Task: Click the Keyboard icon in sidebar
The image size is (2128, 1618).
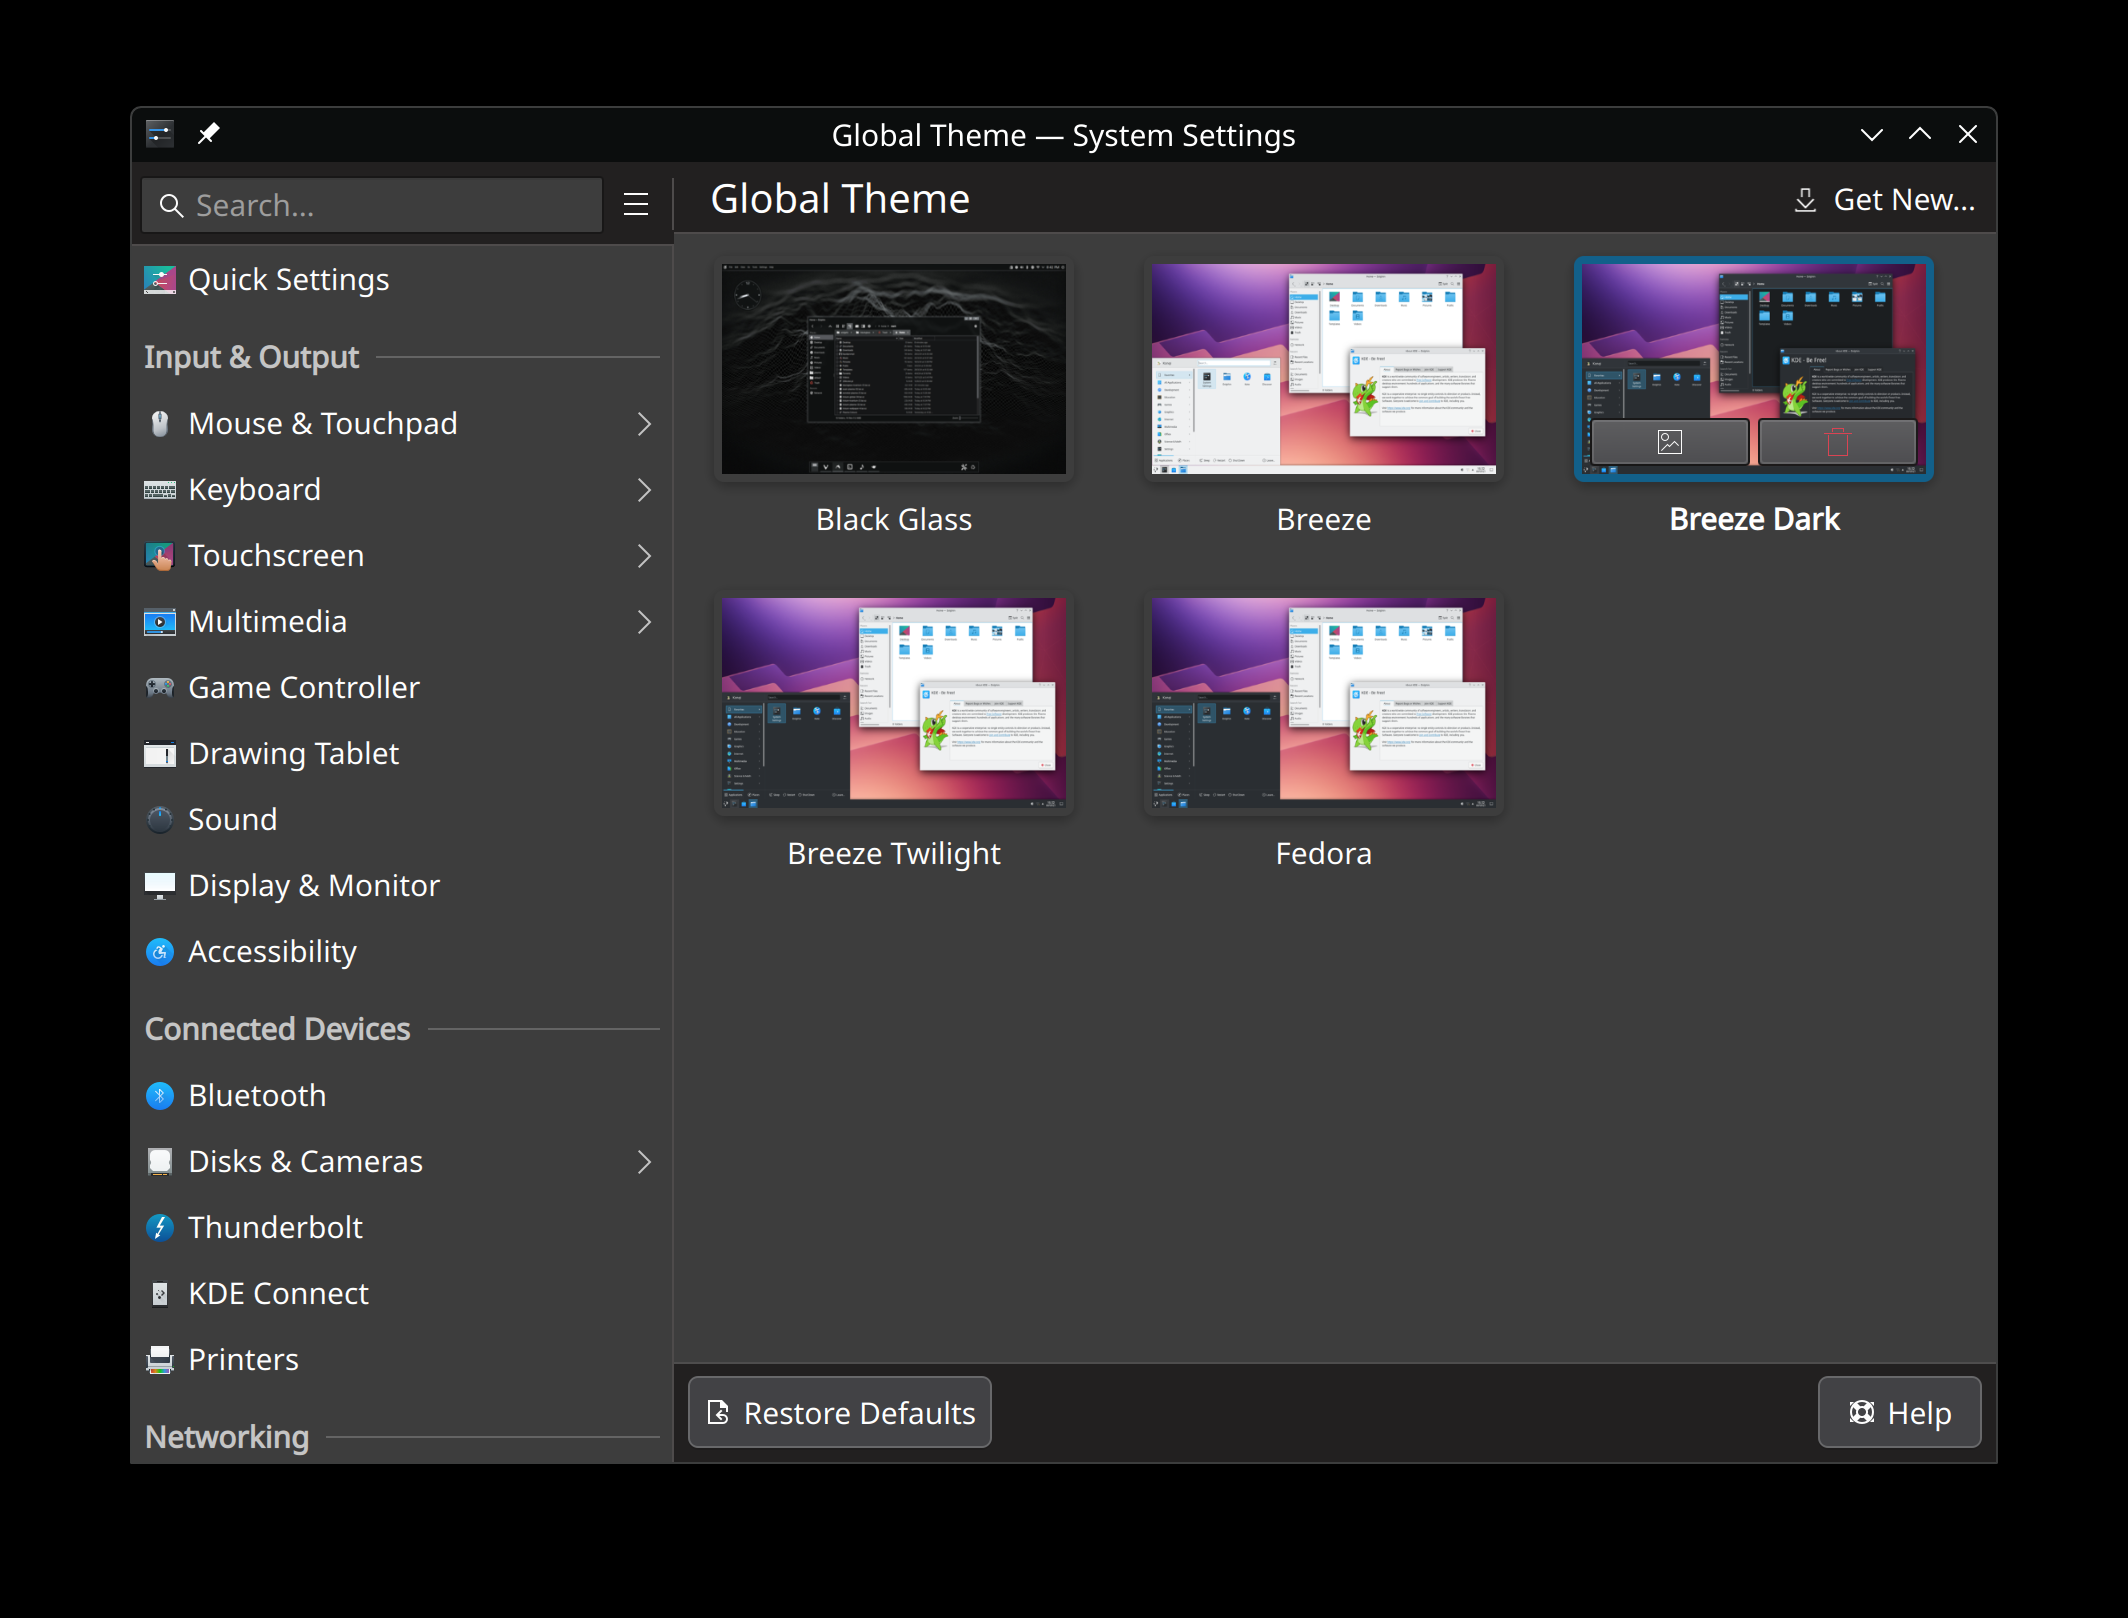Action: 160,490
